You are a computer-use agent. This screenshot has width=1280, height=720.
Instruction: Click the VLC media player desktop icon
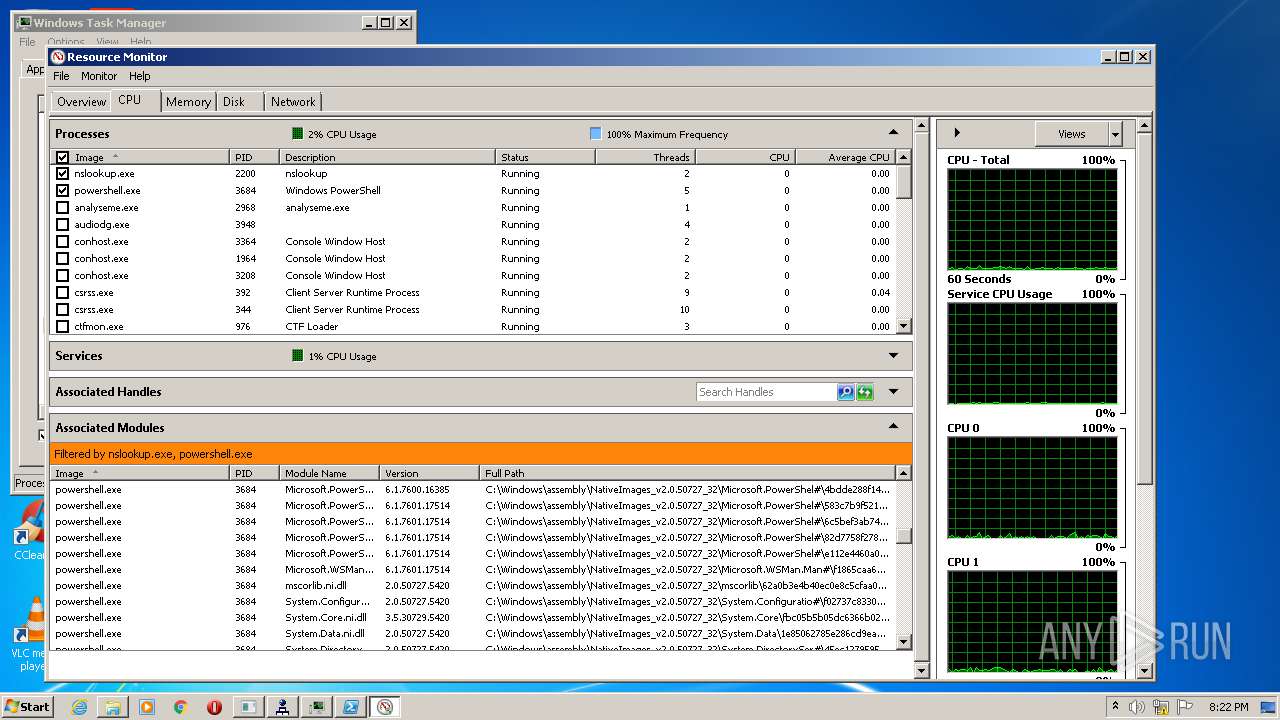30,635
